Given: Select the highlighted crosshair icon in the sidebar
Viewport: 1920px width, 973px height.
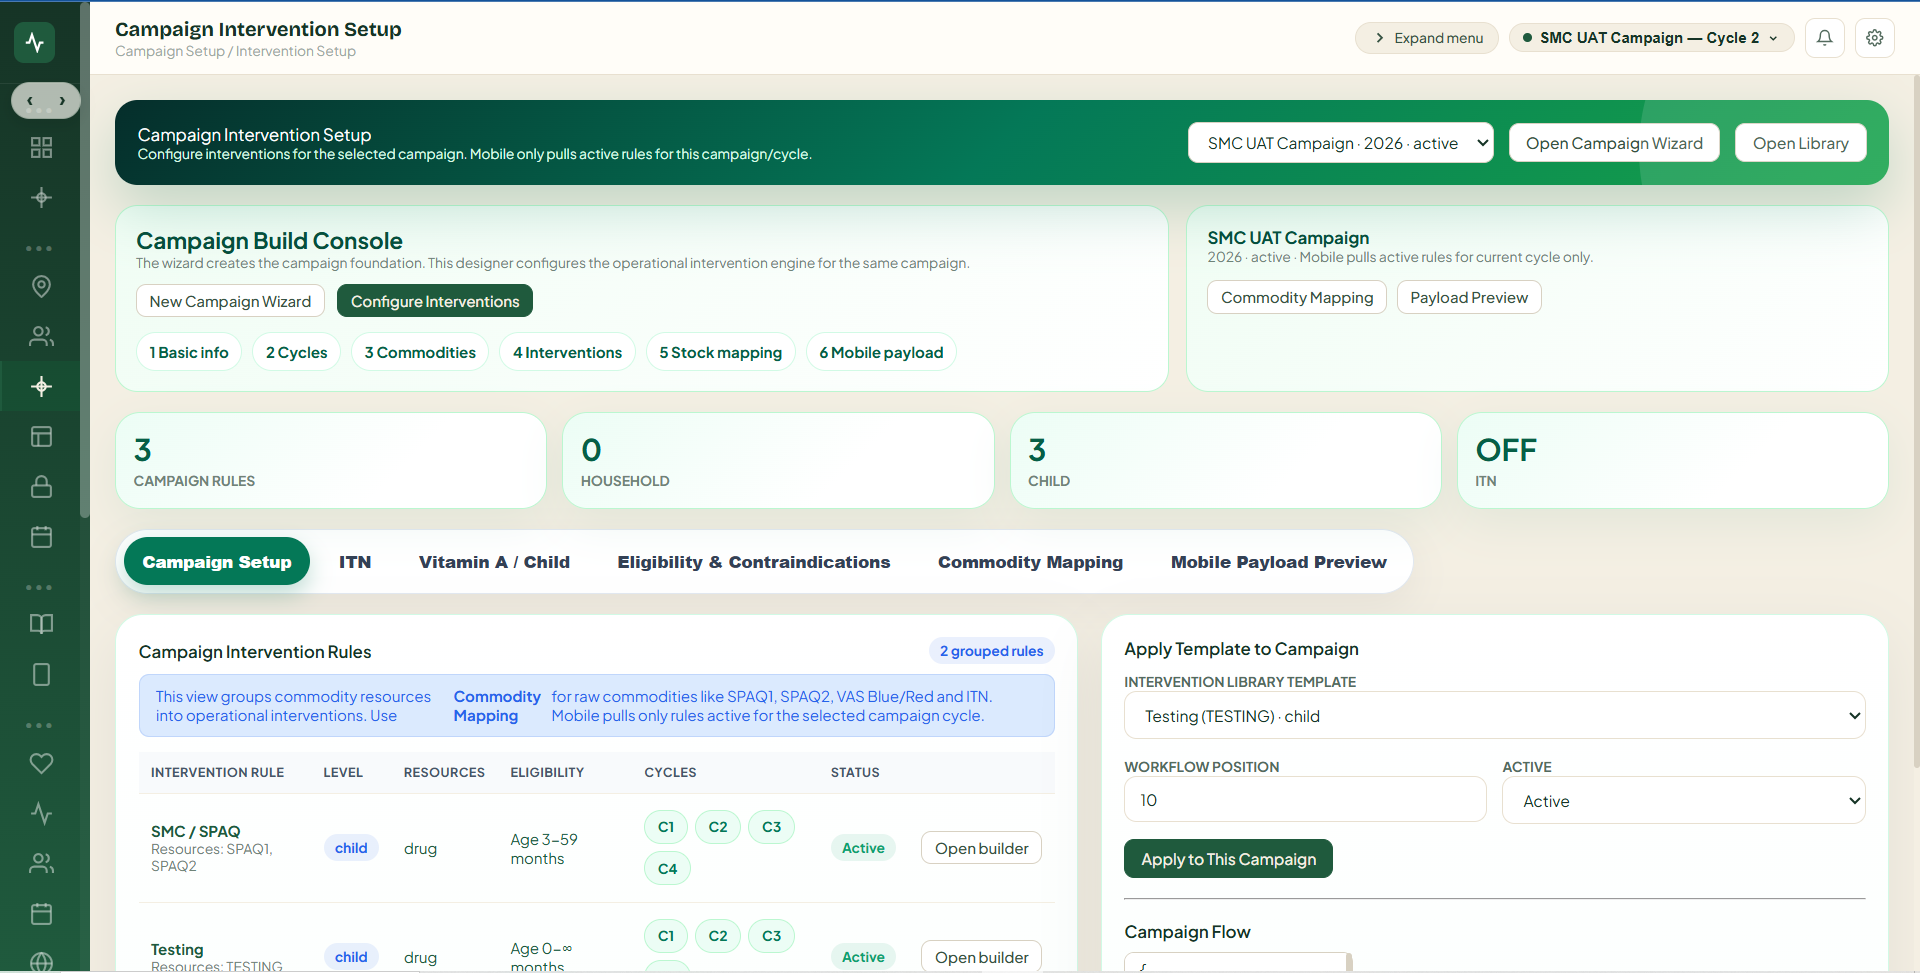Looking at the screenshot, I should 41,386.
